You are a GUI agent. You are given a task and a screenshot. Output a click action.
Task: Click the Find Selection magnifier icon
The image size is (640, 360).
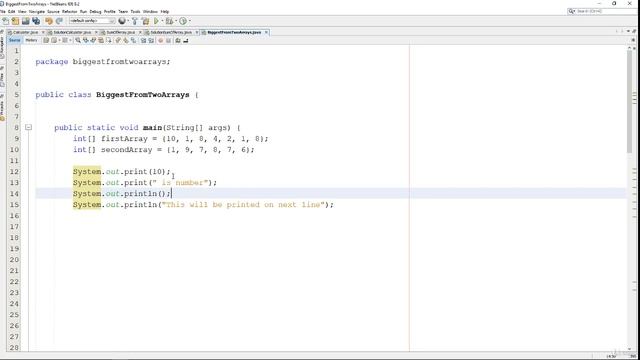78,40
